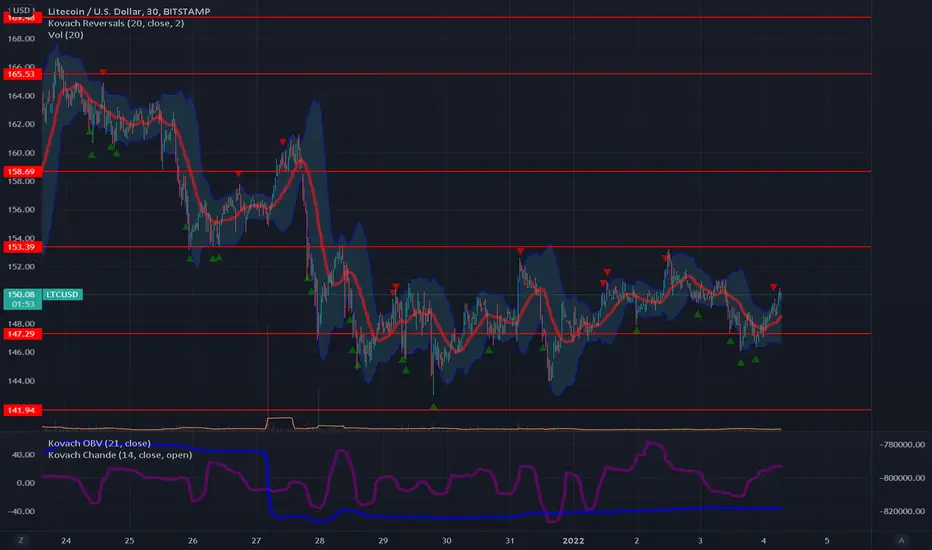Click the 160.00 price axis value

coord(21,153)
